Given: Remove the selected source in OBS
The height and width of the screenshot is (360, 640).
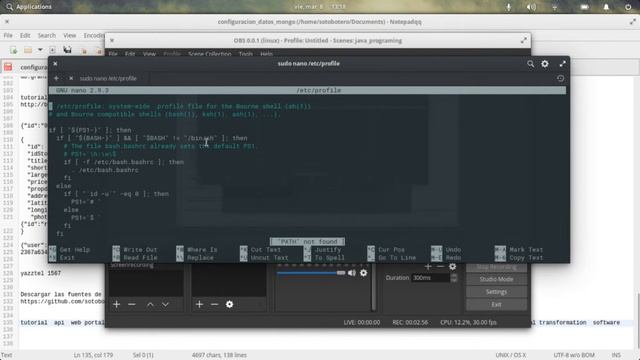Looking at the screenshot, I should tap(214, 304).
